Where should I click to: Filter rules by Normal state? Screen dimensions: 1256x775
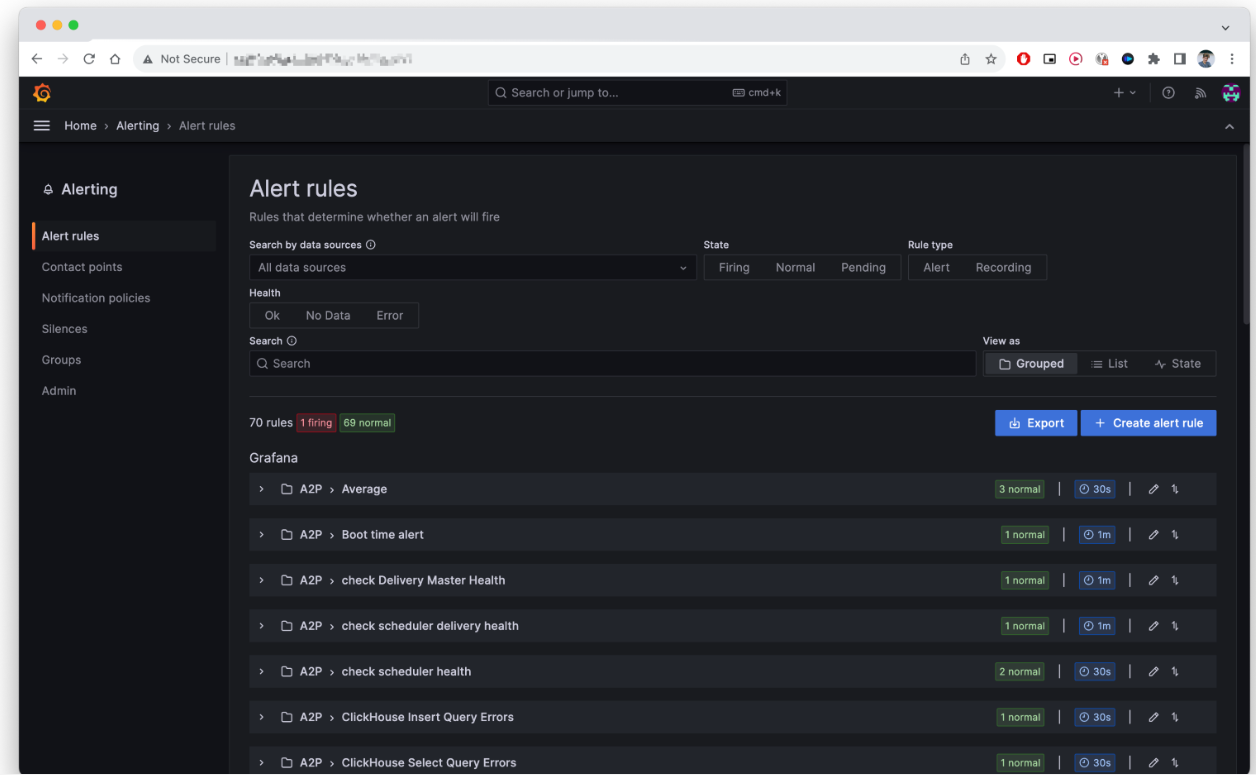click(x=795, y=267)
